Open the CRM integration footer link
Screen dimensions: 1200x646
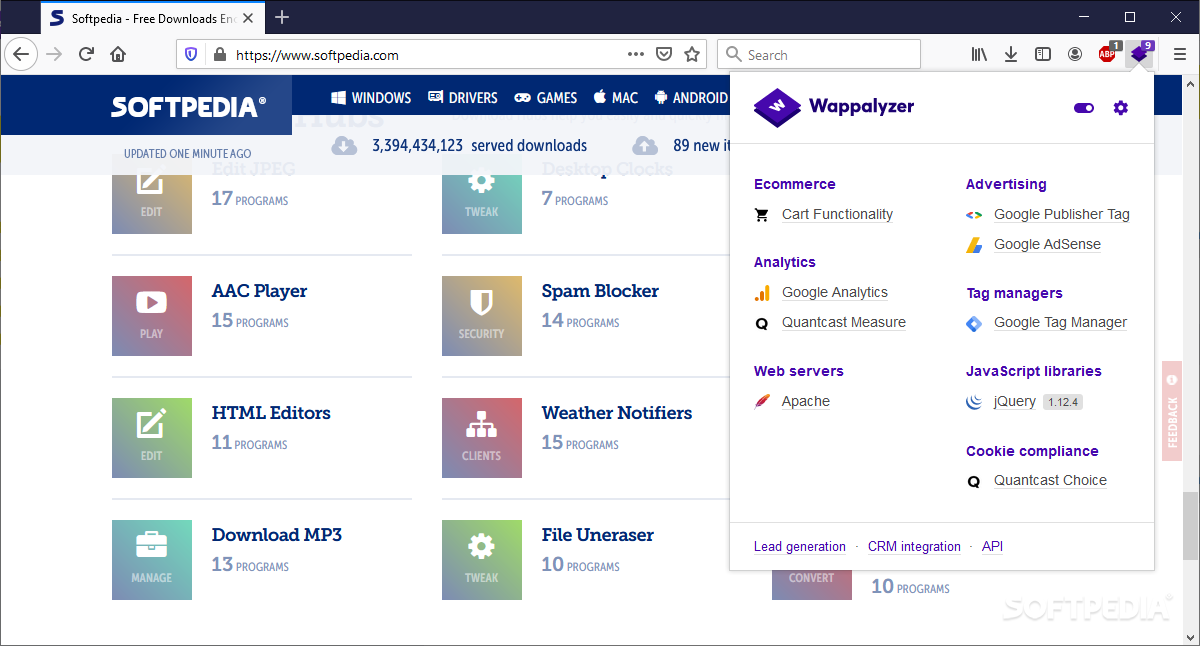[914, 546]
